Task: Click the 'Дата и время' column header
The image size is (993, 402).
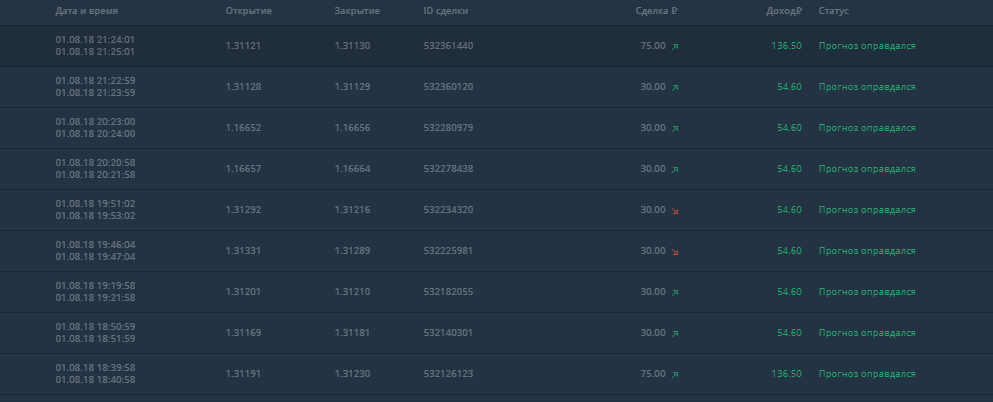Action: 86,11
